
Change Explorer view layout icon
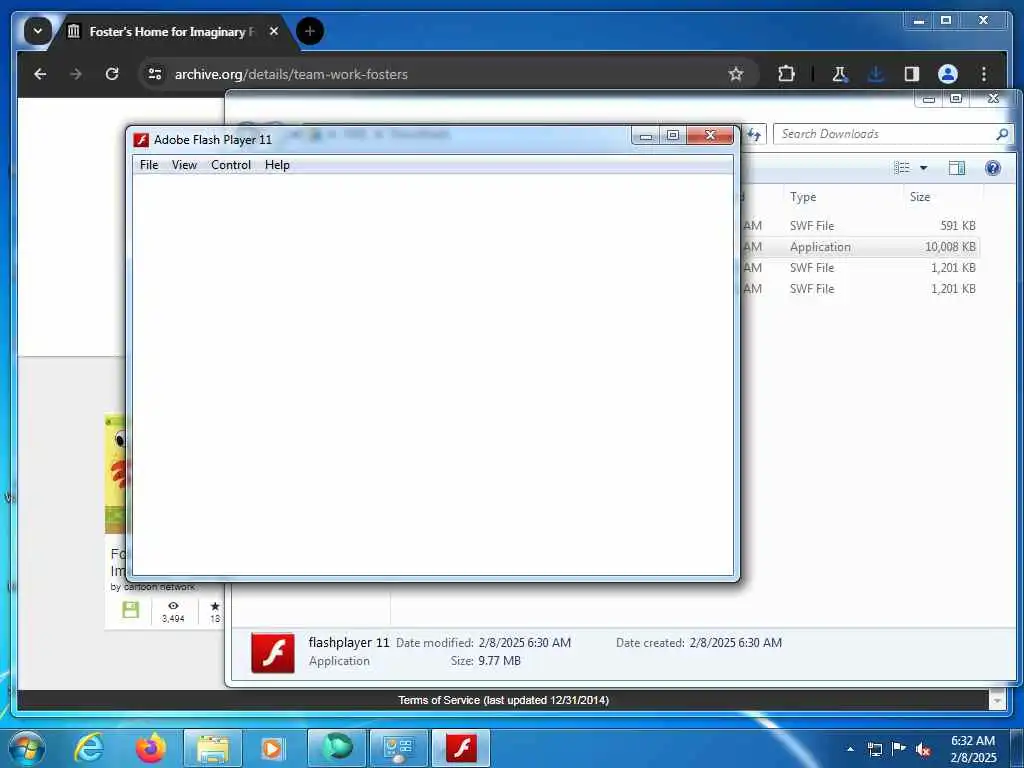click(902, 168)
